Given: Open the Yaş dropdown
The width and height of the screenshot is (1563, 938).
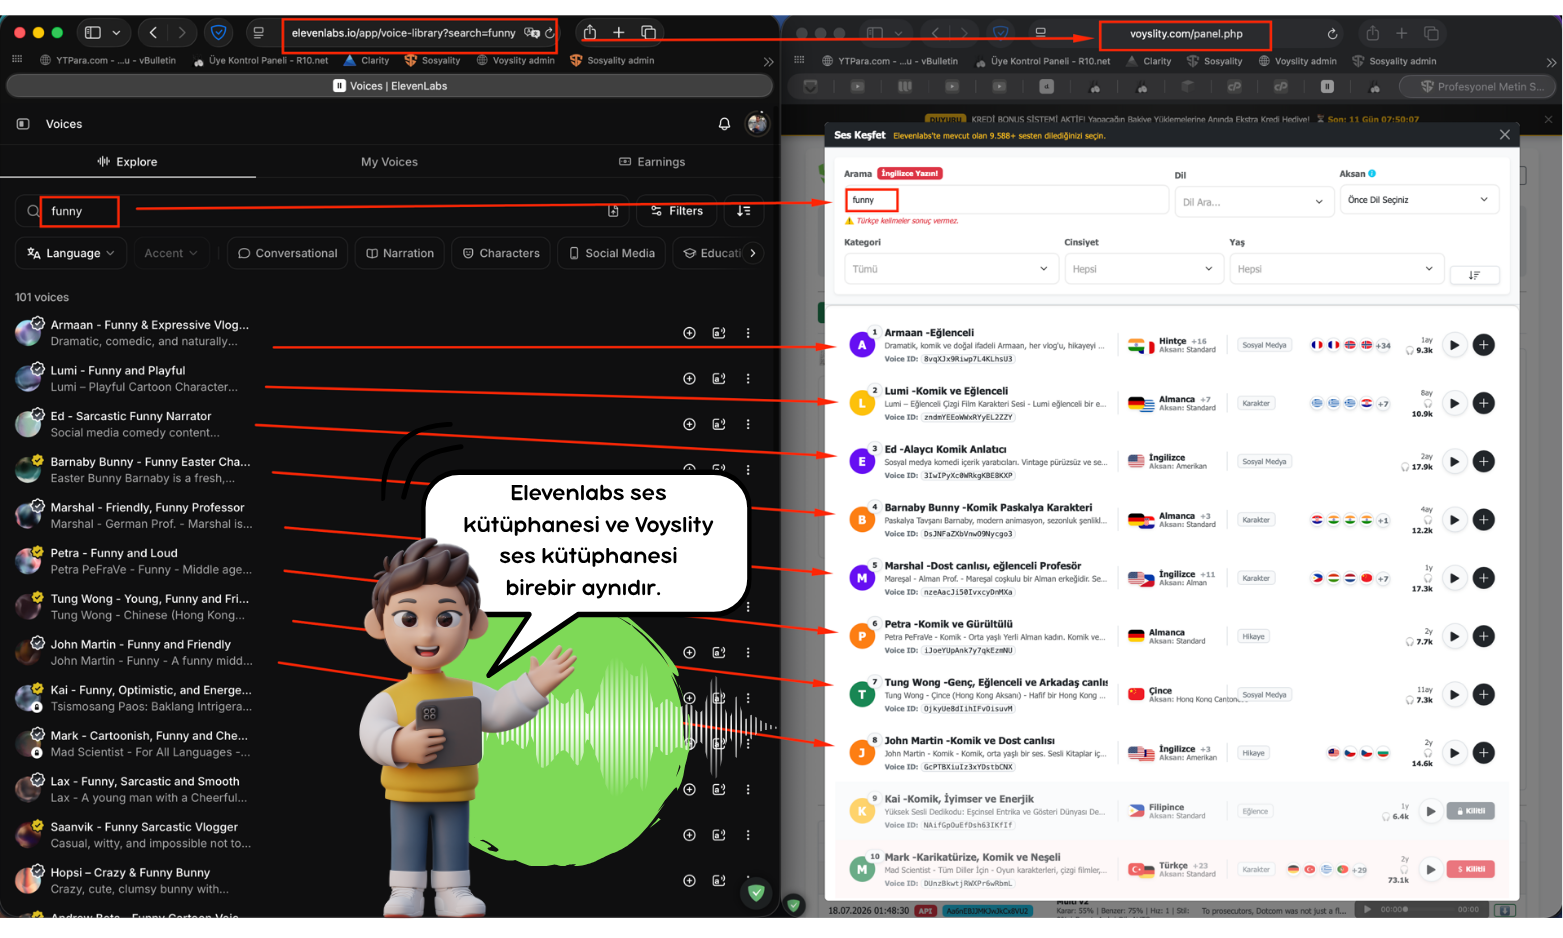Looking at the screenshot, I should [1336, 269].
